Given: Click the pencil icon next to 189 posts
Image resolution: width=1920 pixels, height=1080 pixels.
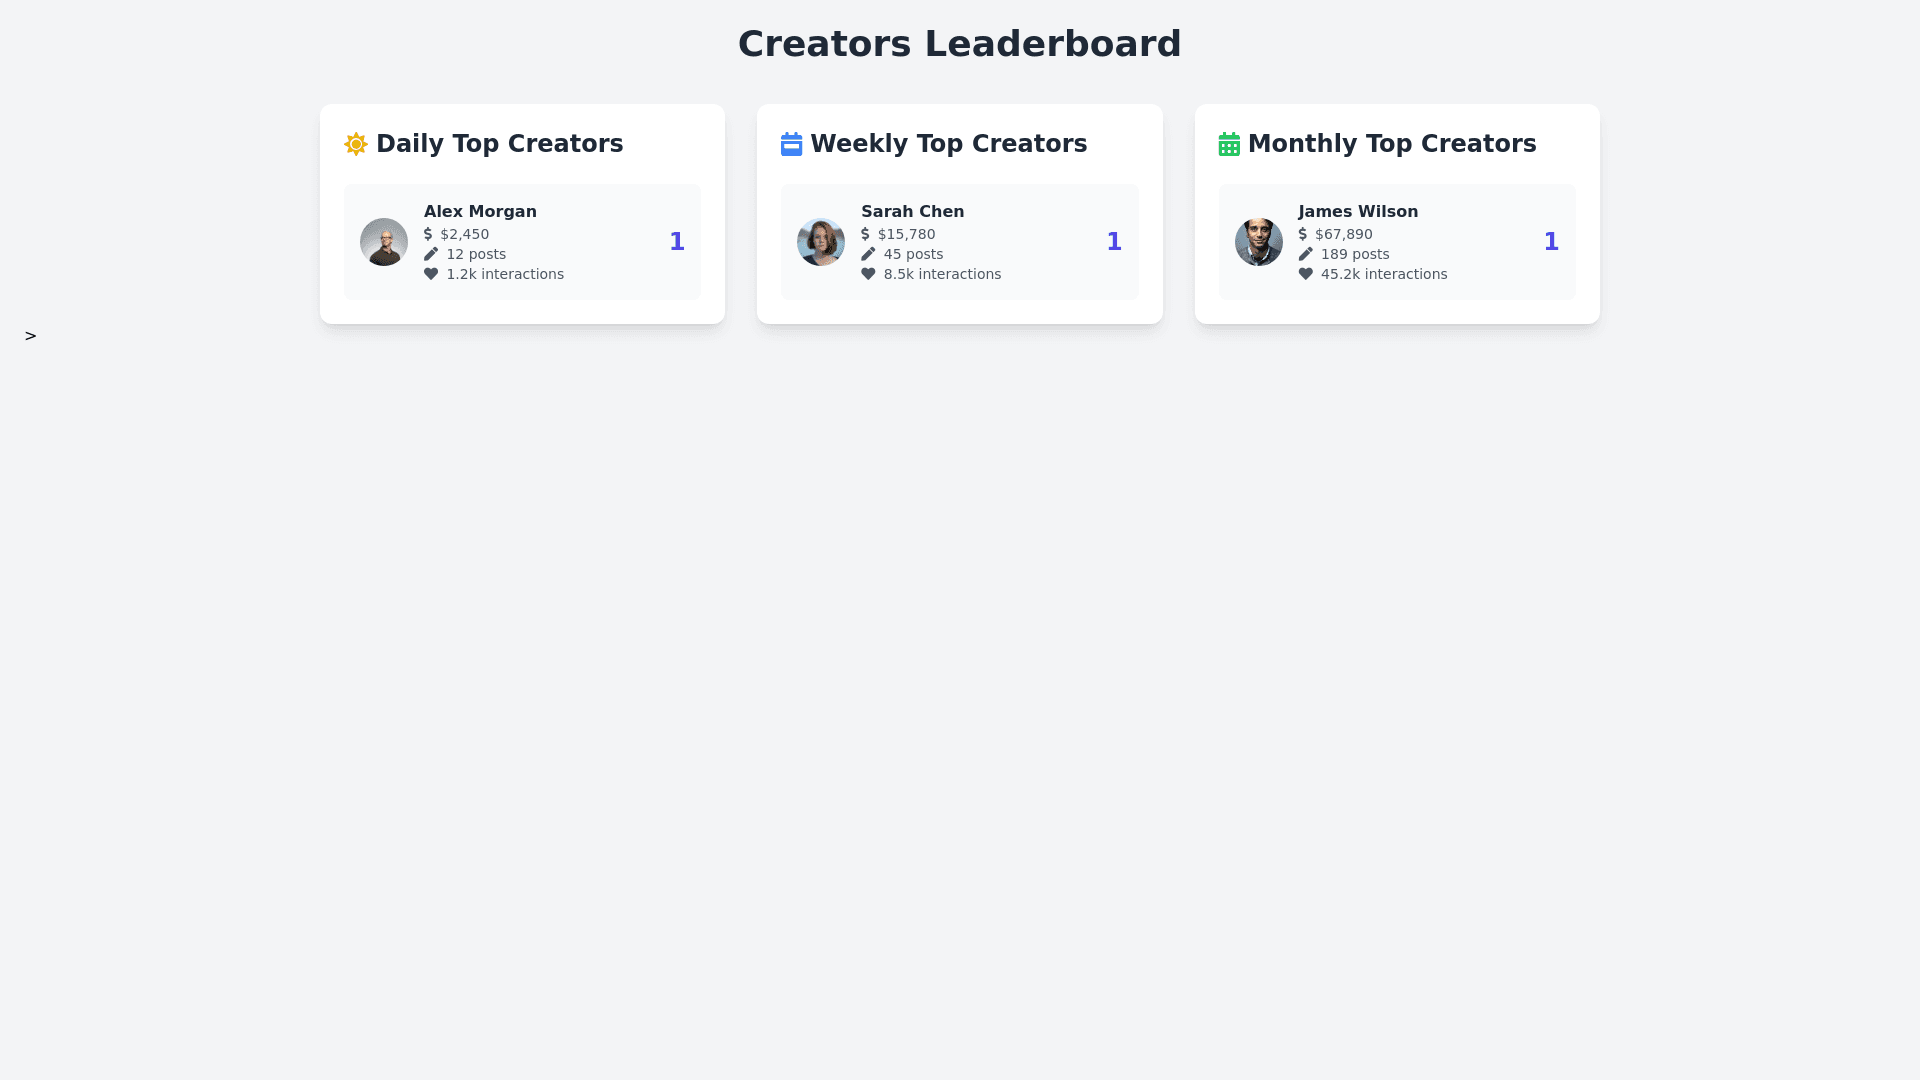Looking at the screenshot, I should pos(1305,254).
